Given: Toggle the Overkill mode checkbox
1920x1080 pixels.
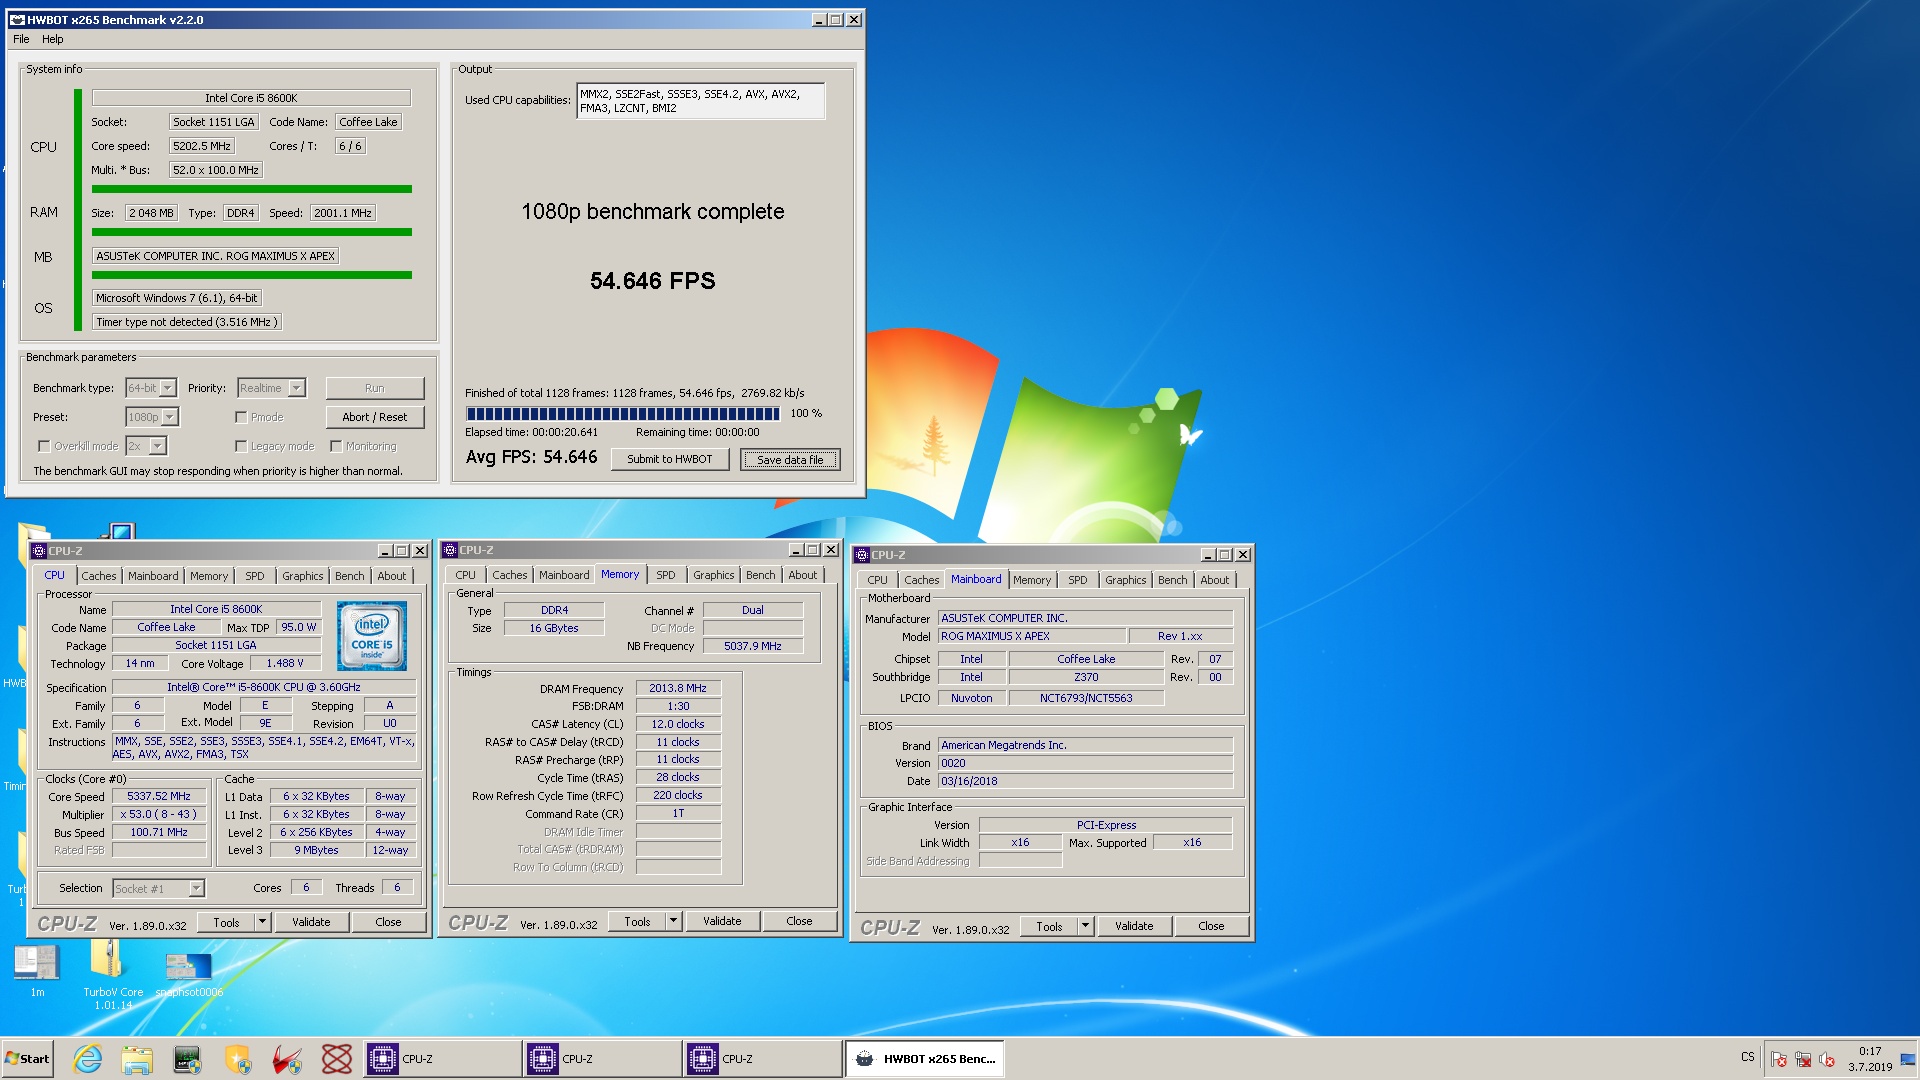Looking at the screenshot, I should [x=44, y=446].
